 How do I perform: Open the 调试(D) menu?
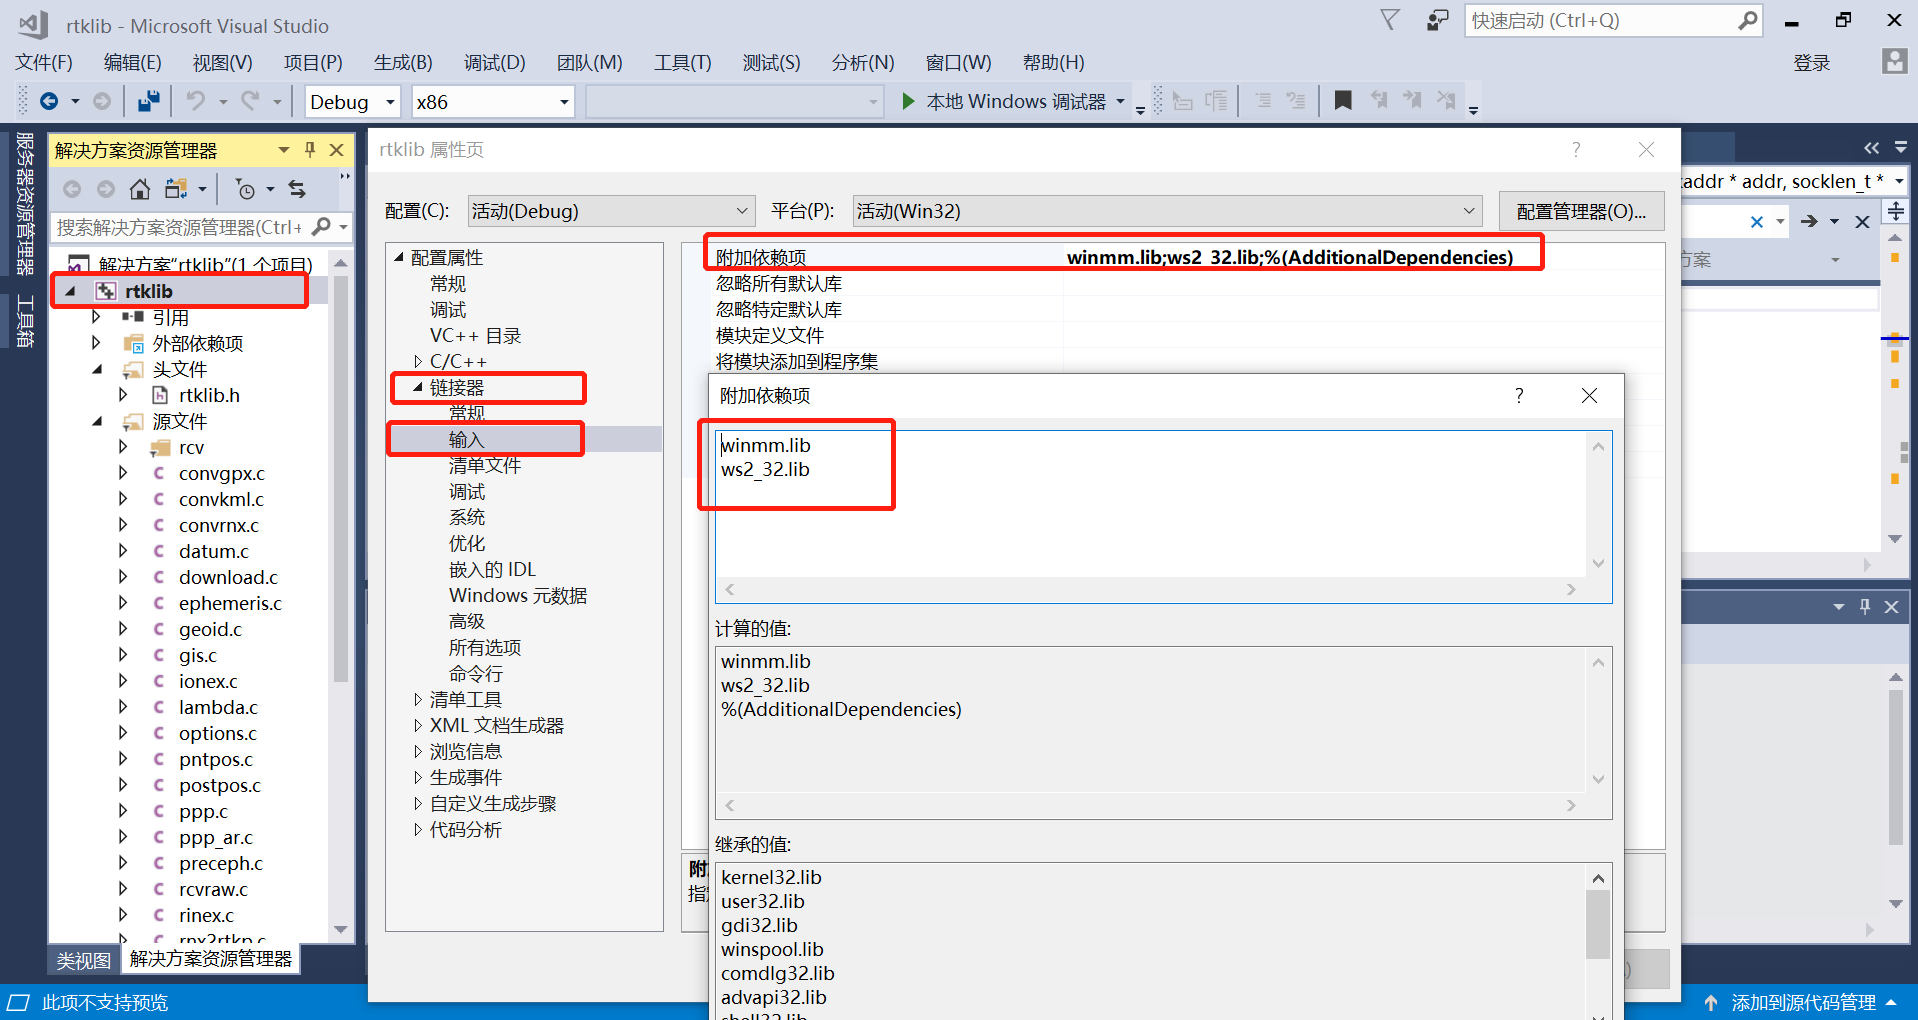pyautogui.click(x=494, y=62)
